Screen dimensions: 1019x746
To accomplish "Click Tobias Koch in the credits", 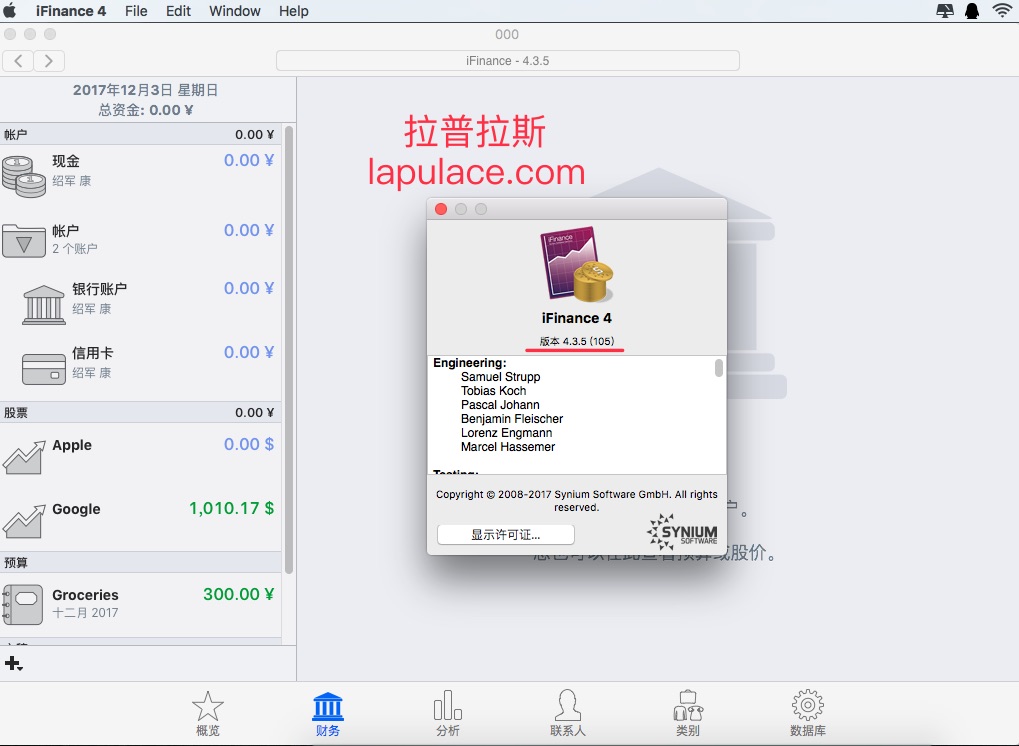I will [493, 391].
